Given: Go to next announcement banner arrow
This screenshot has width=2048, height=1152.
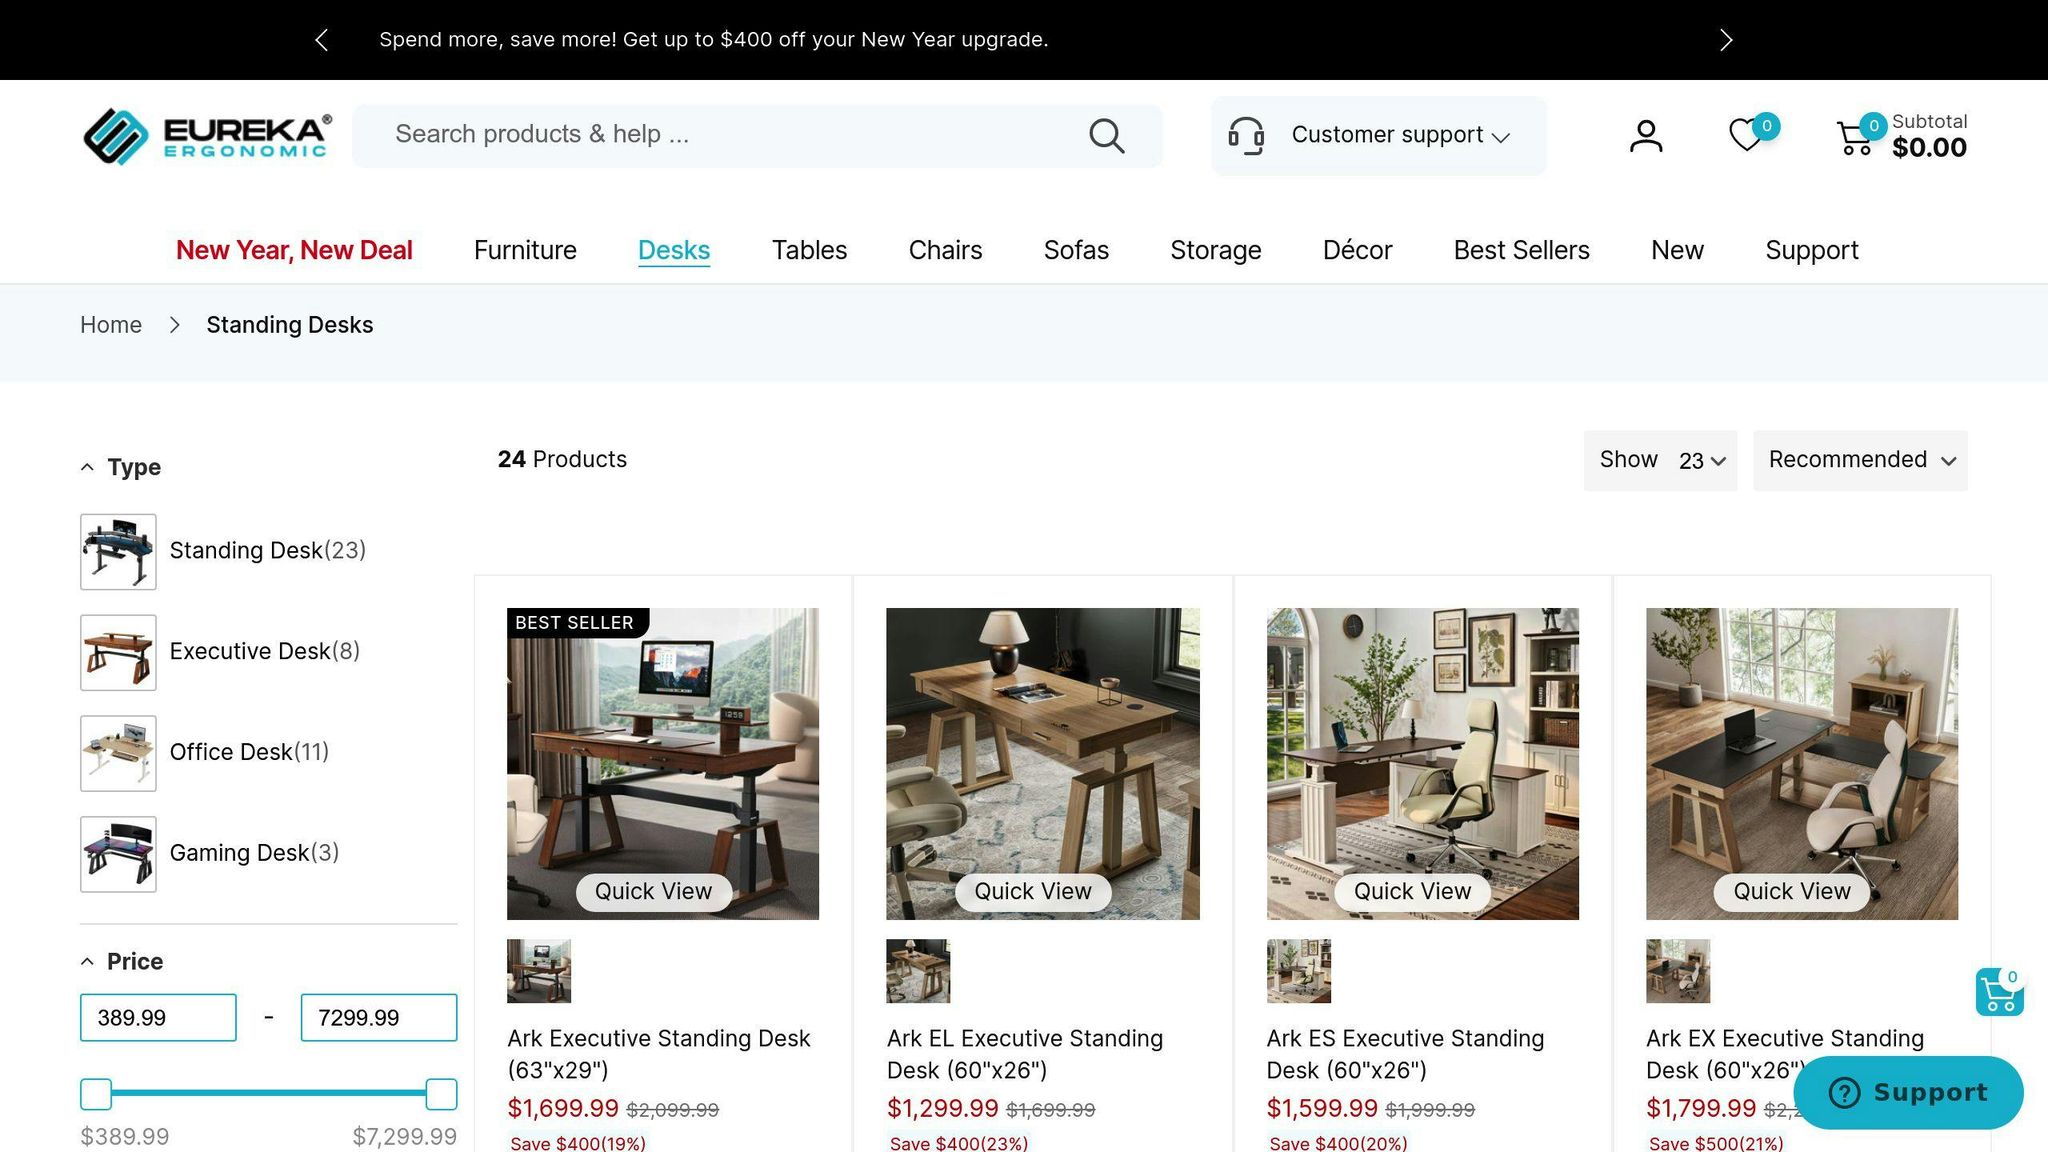Looking at the screenshot, I should coord(1726,40).
